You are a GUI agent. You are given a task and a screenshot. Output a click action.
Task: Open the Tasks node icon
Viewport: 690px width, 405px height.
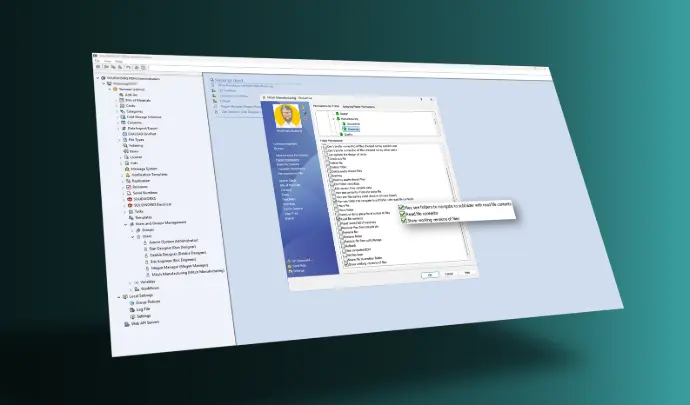[131, 211]
